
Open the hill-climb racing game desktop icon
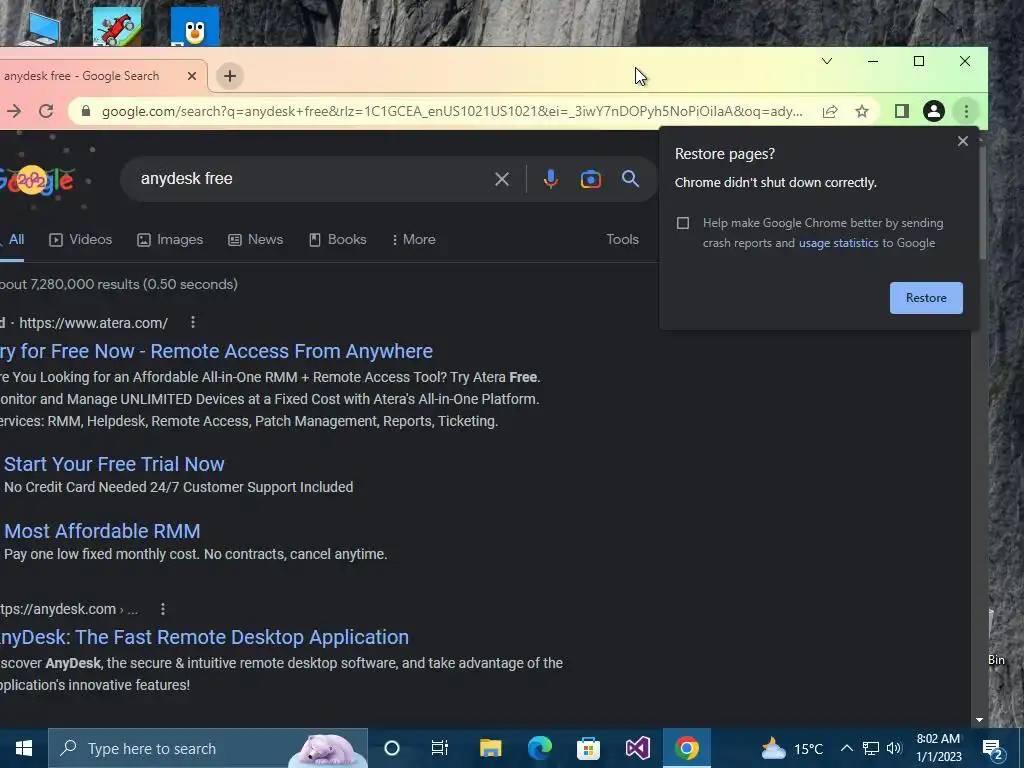(116, 26)
